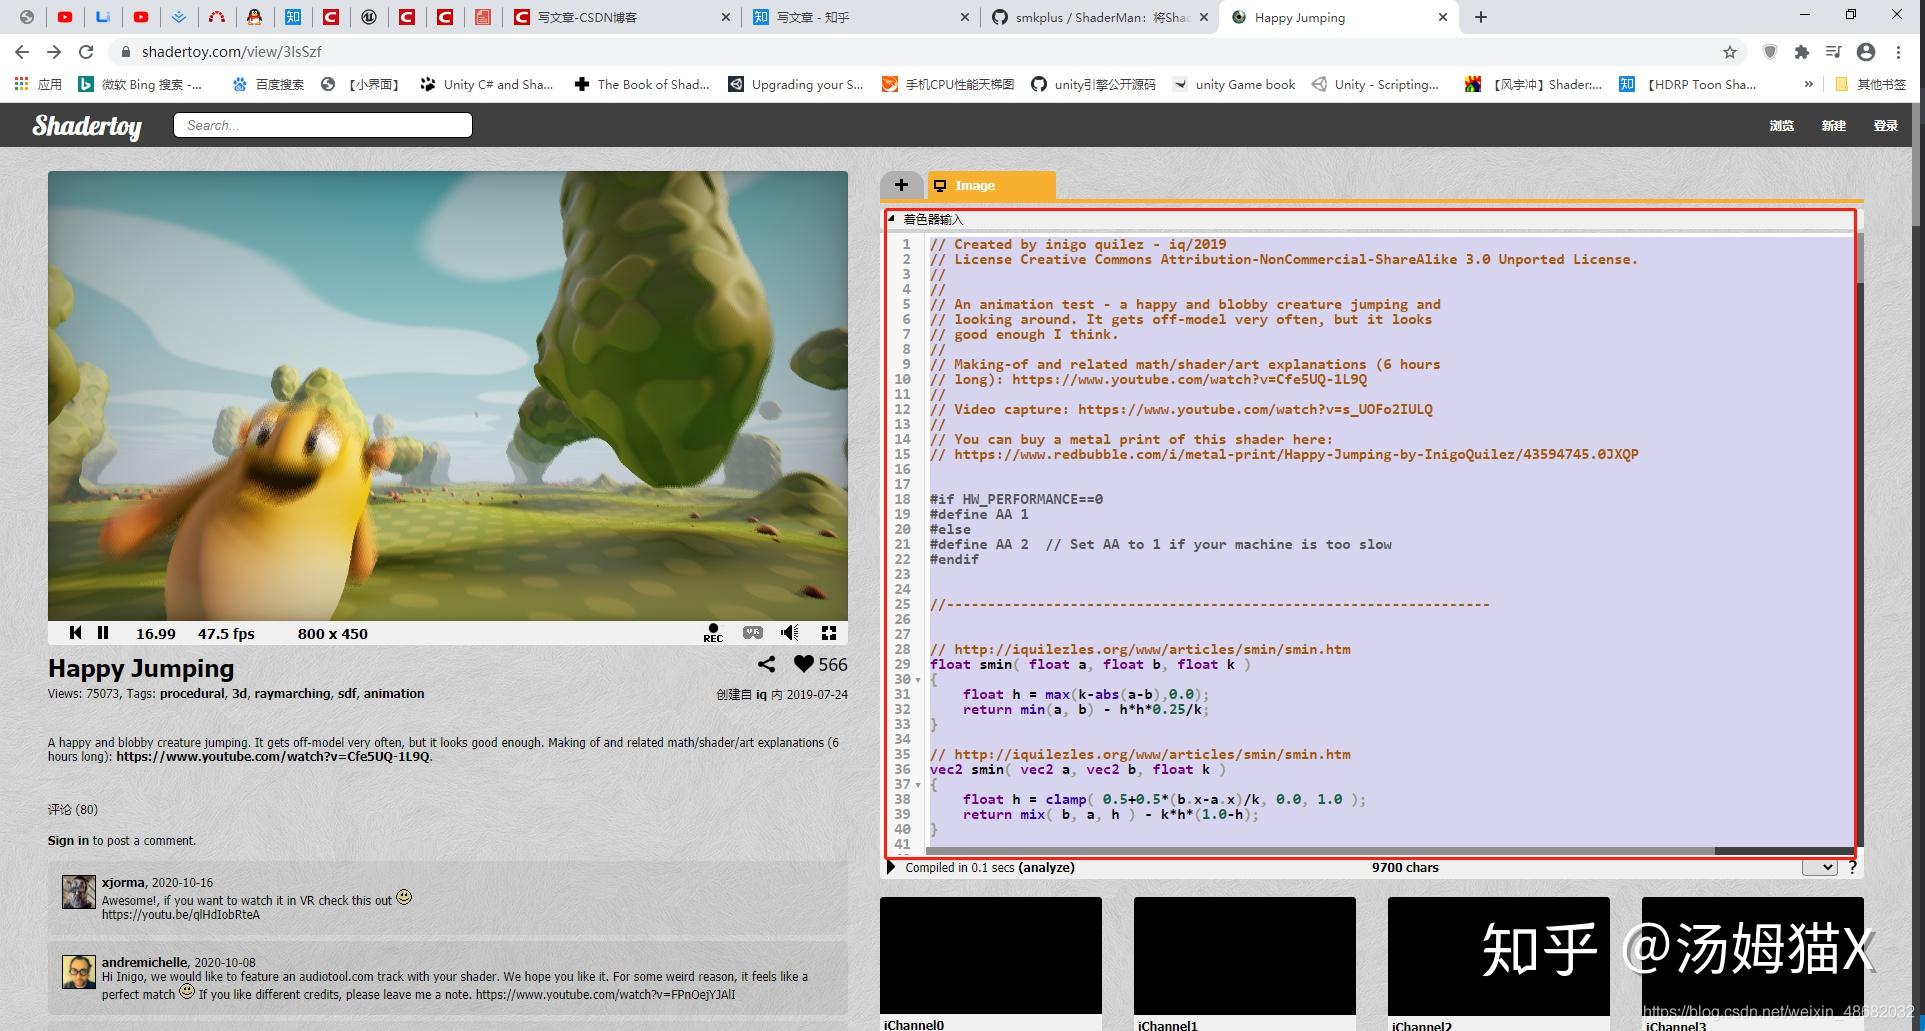
Task: Open editor help question mark
Action: pyautogui.click(x=1852, y=868)
